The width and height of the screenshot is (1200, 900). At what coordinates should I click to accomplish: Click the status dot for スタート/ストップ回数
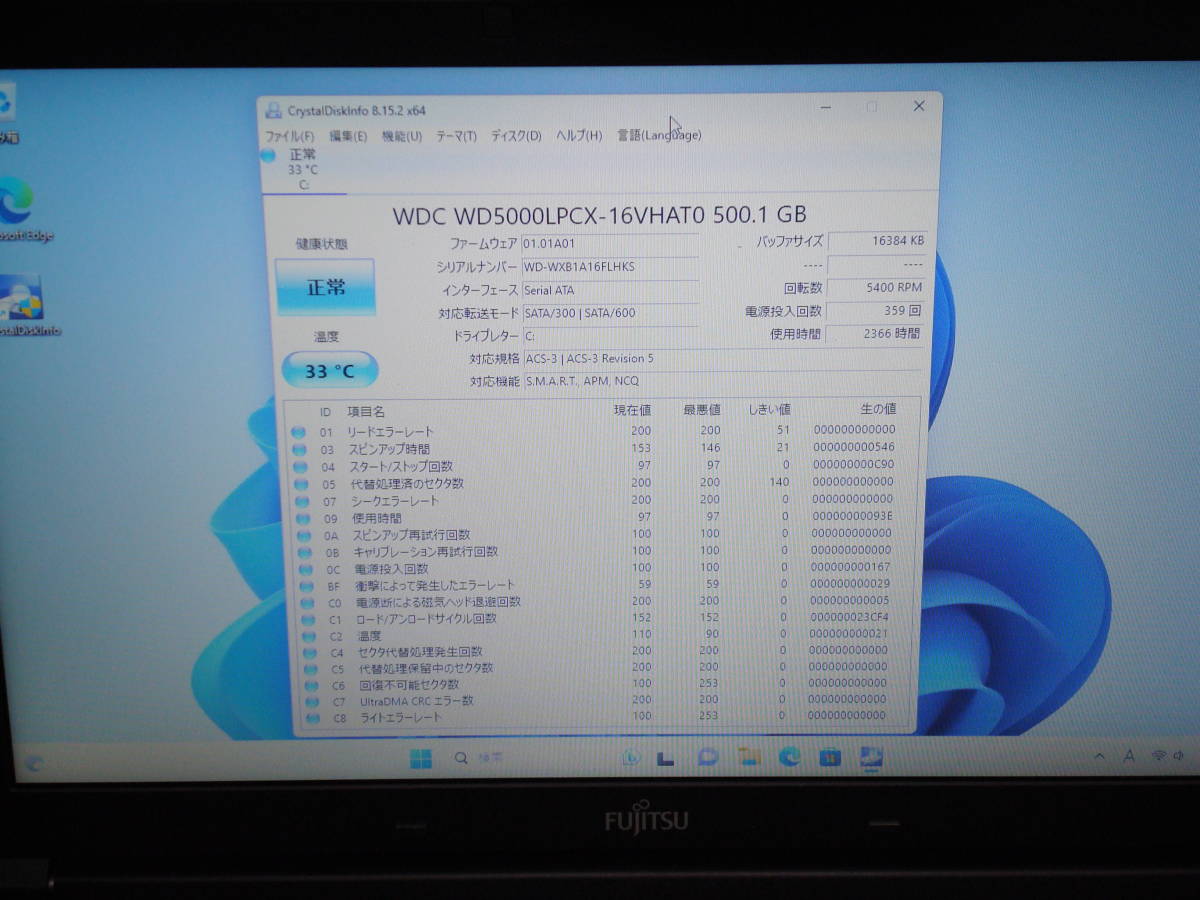click(x=300, y=467)
